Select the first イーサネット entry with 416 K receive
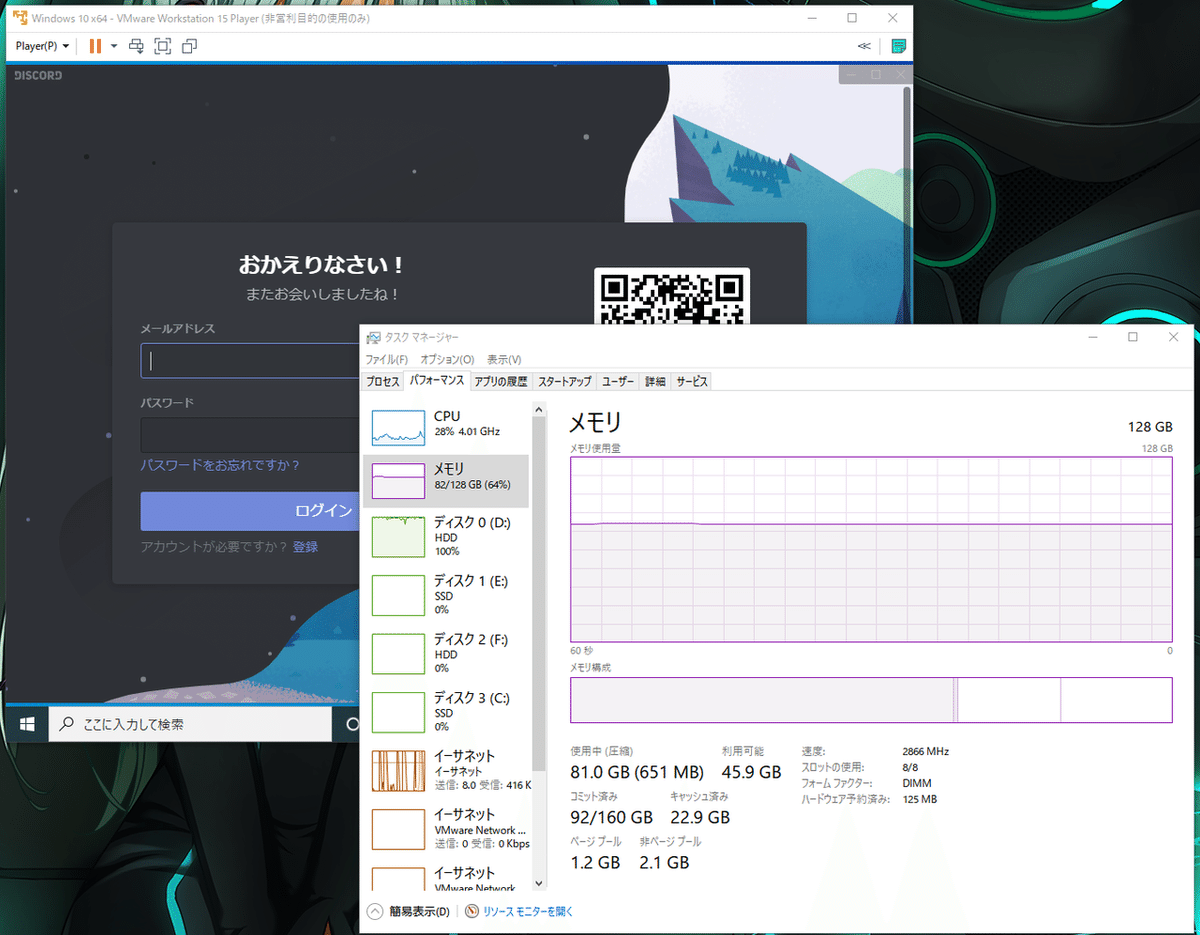 (x=446, y=770)
